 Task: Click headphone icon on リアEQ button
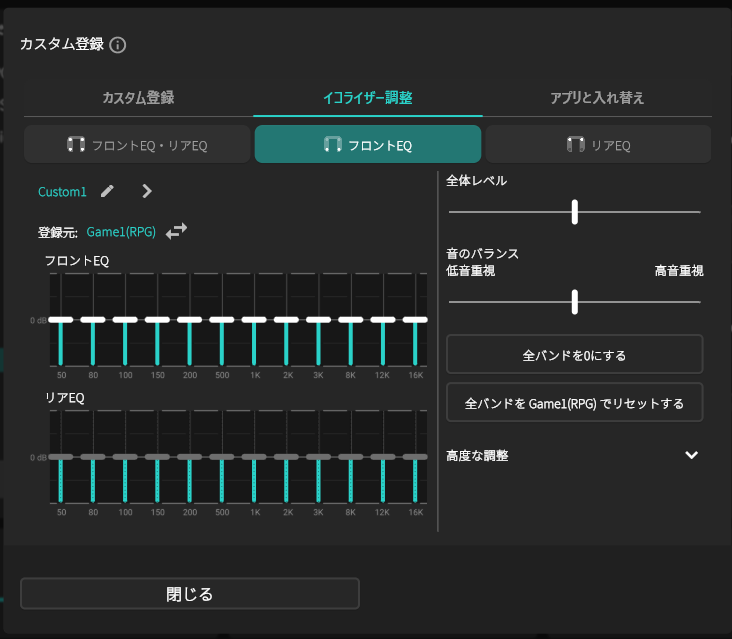point(576,144)
